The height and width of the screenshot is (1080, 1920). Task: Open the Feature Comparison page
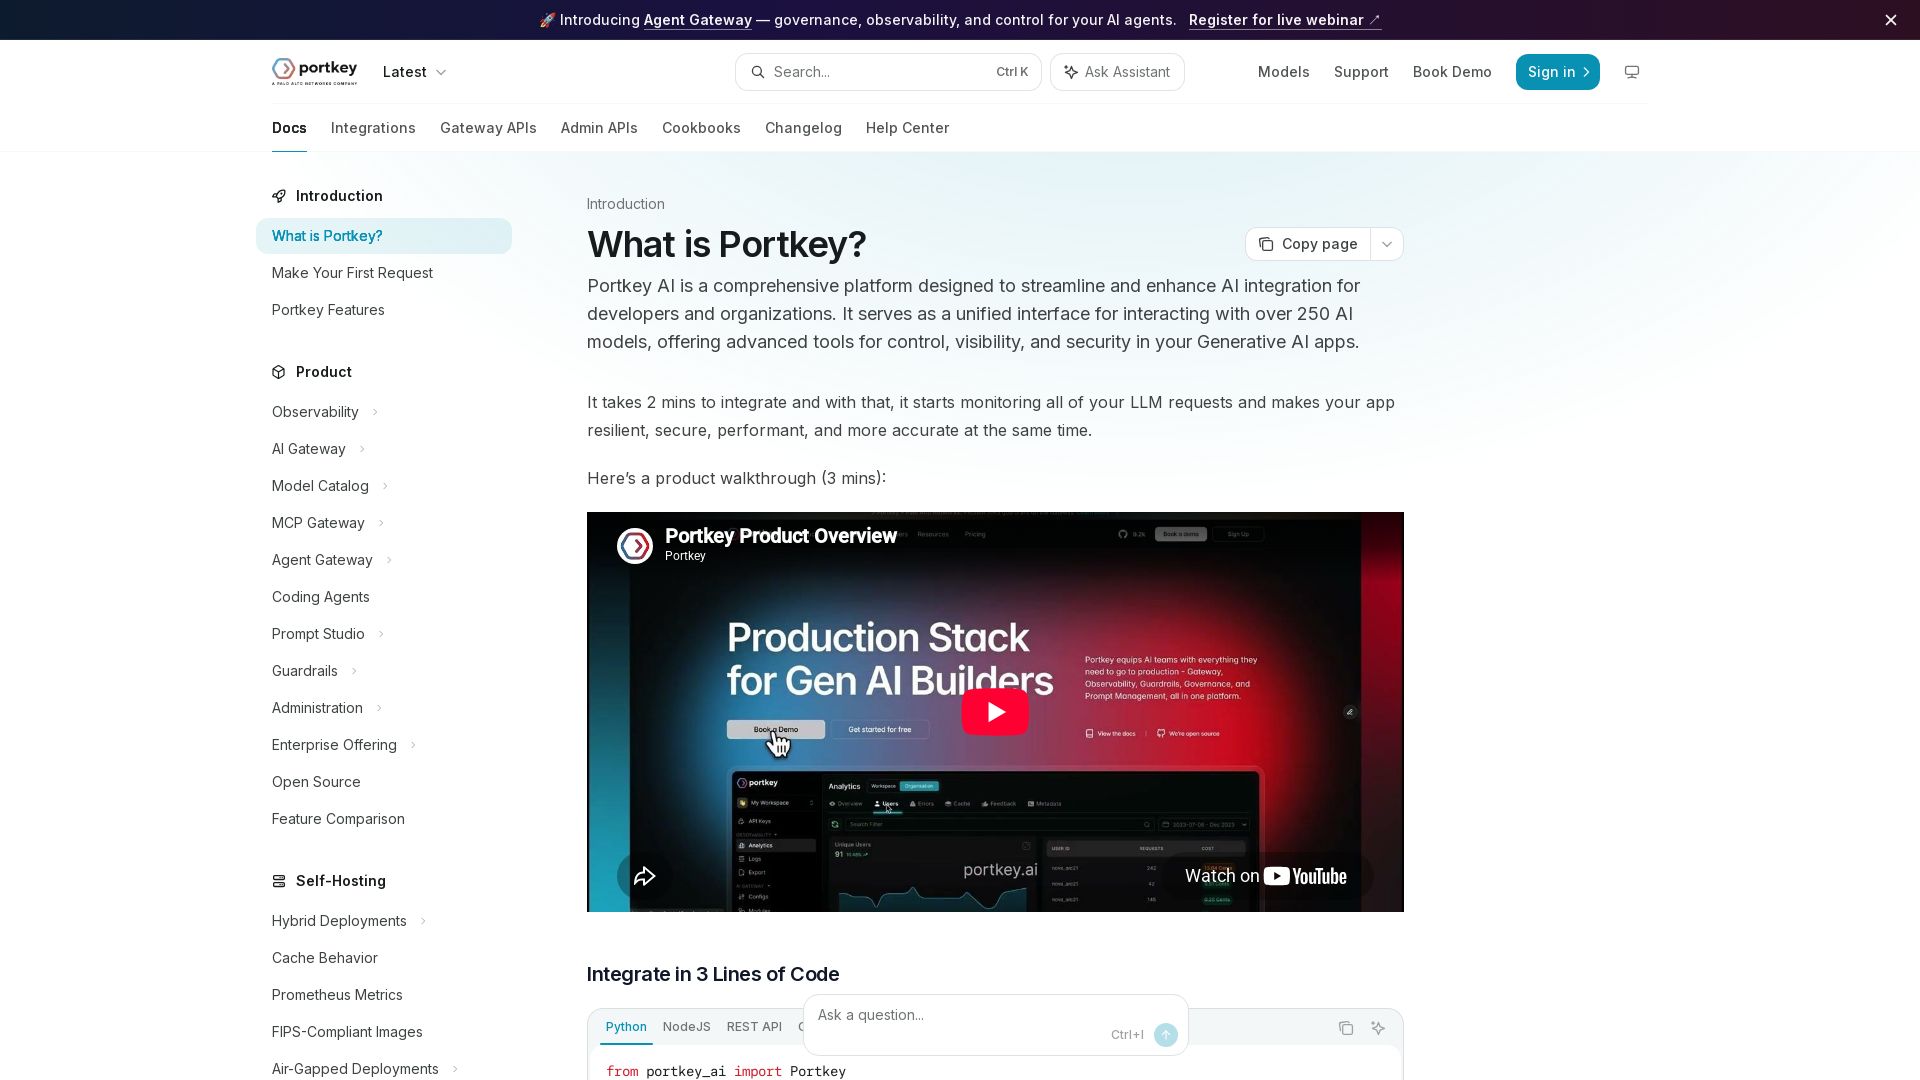click(383, 819)
